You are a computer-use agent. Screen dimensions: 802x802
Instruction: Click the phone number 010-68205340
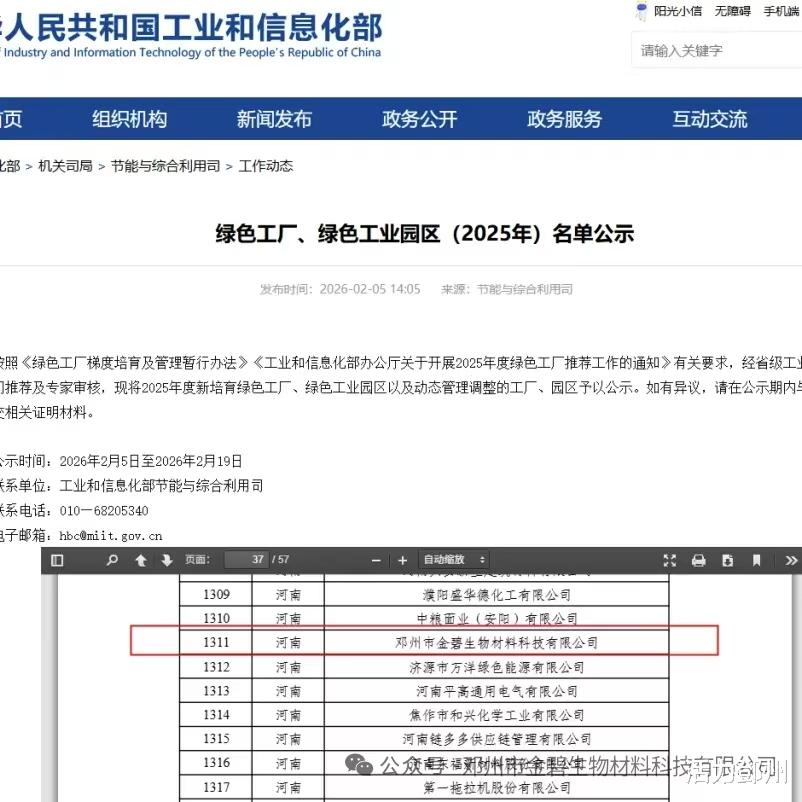(104, 510)
